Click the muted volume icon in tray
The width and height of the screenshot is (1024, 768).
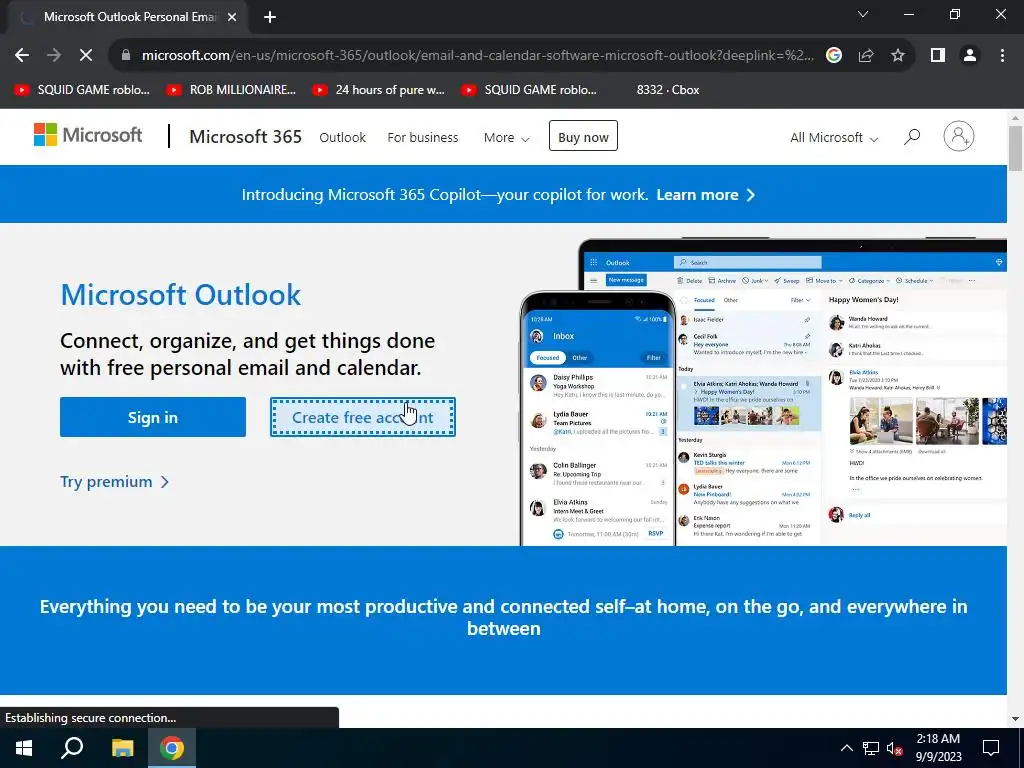(x=894, y=748)
